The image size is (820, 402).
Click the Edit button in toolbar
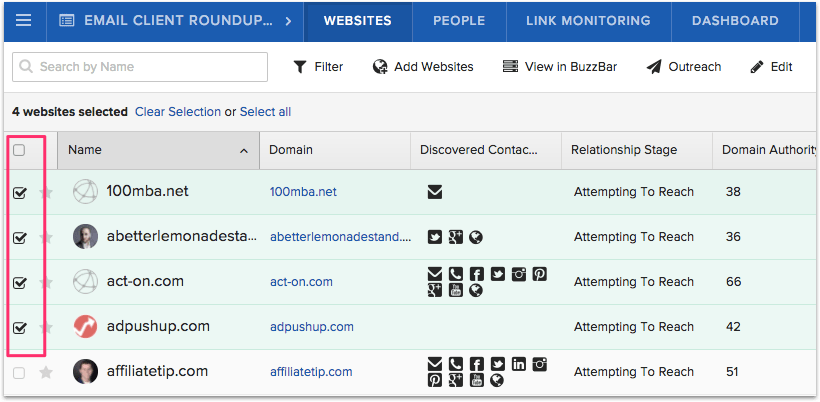[x=771, y=67]
